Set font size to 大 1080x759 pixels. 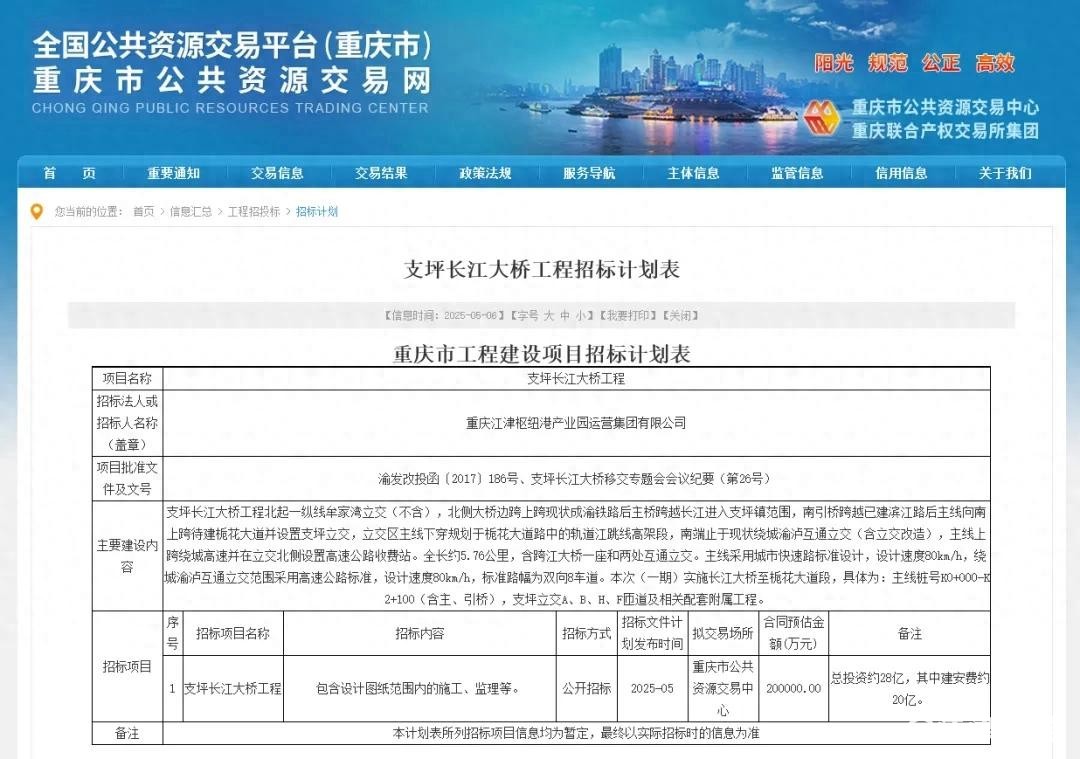[x=549, y=315]
